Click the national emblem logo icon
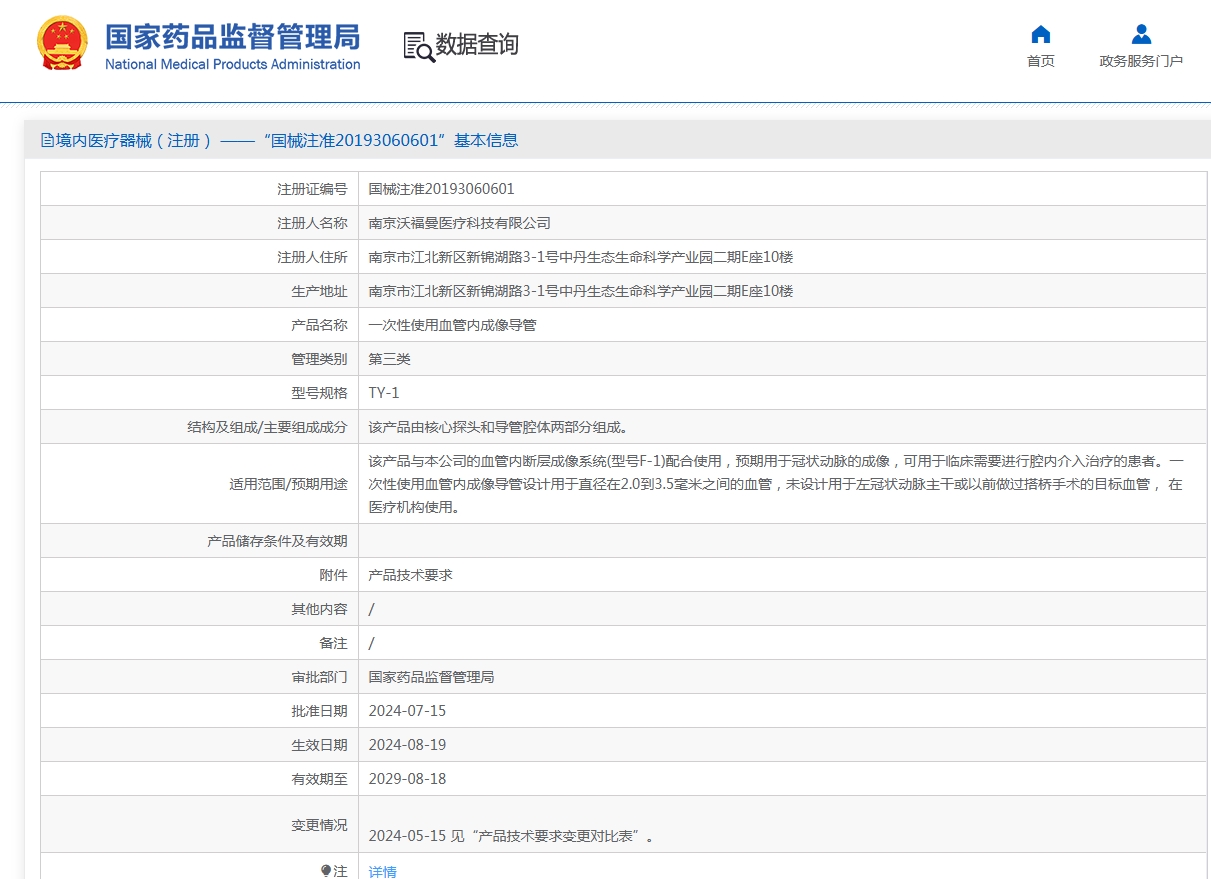The image size is (1211, 879). click(x=62, y=43)
